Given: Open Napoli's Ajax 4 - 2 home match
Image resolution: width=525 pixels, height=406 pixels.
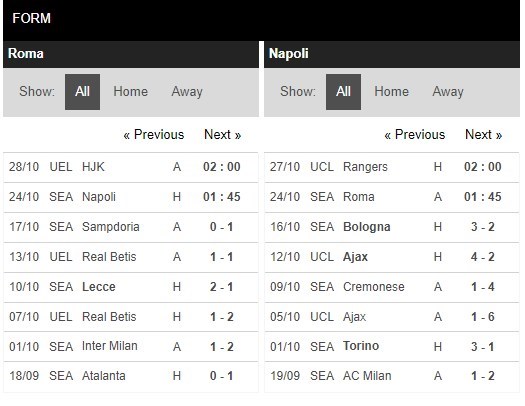Looking at the screenshot, I should [392, 257].
